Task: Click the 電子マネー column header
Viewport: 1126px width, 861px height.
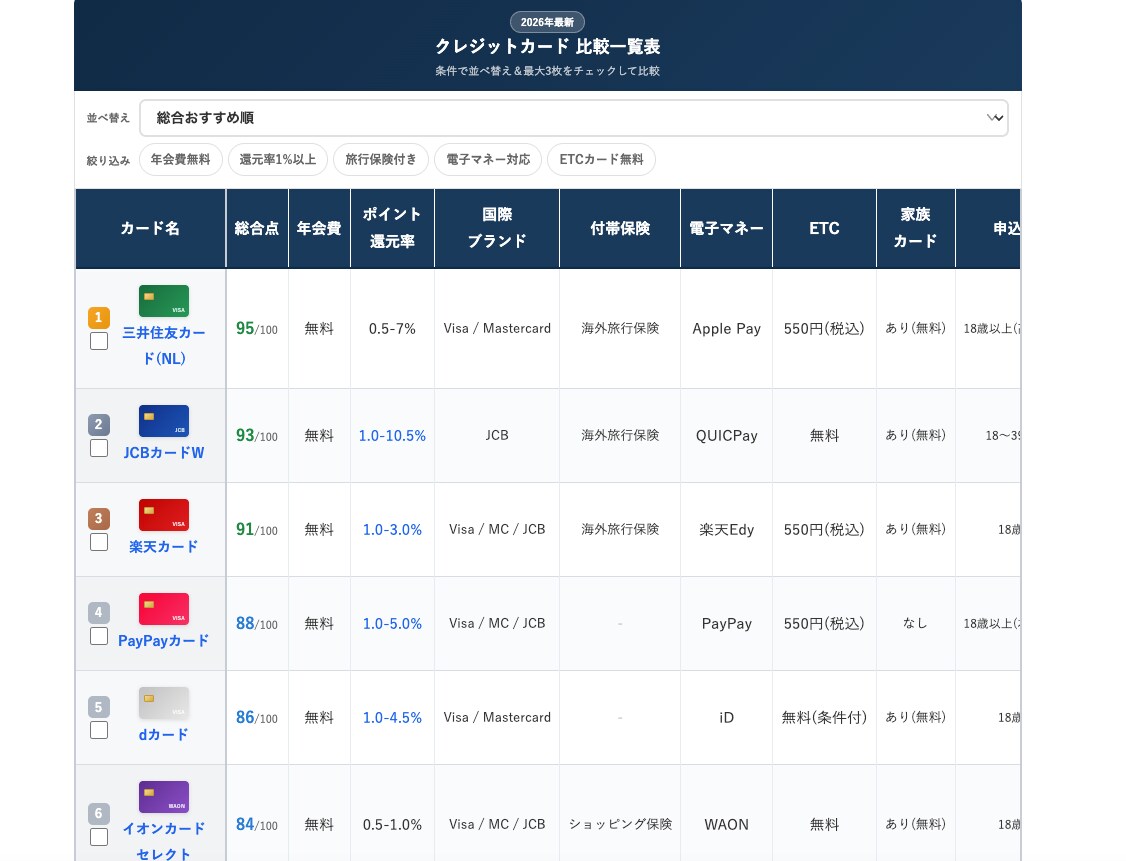Action: click(726, 228)
